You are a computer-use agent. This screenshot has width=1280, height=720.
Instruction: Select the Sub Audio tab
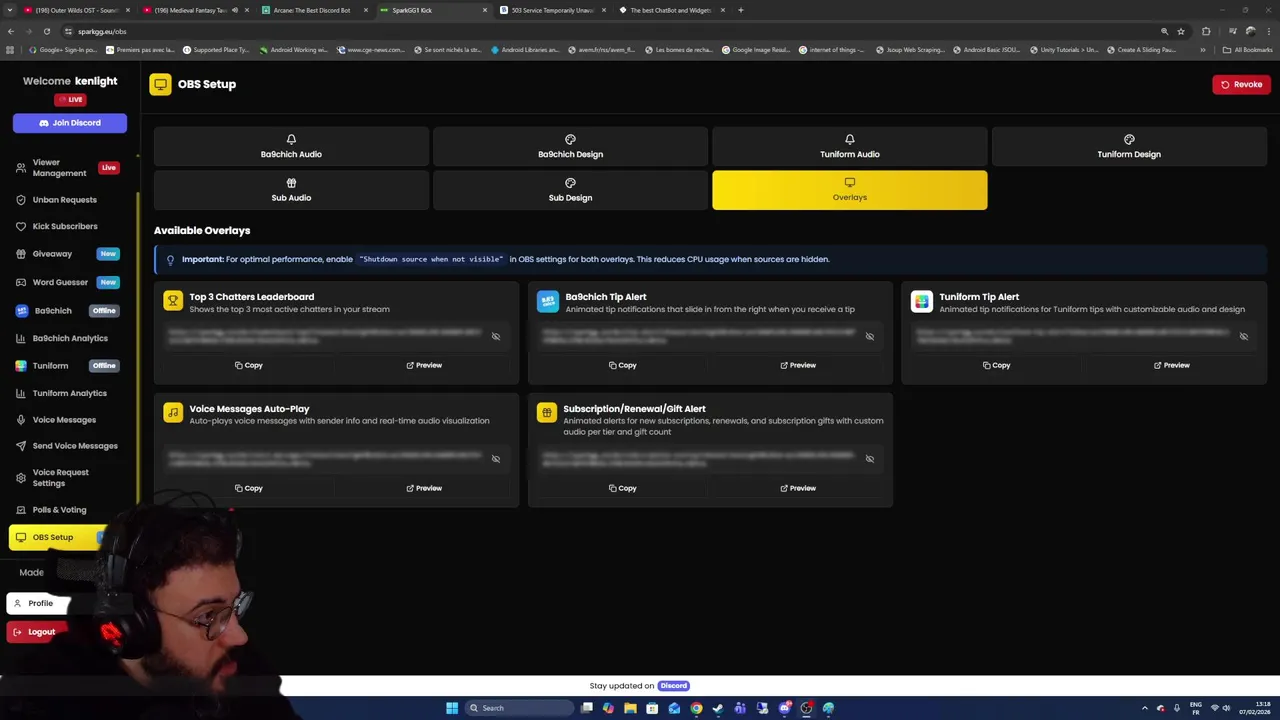[291, 190]
